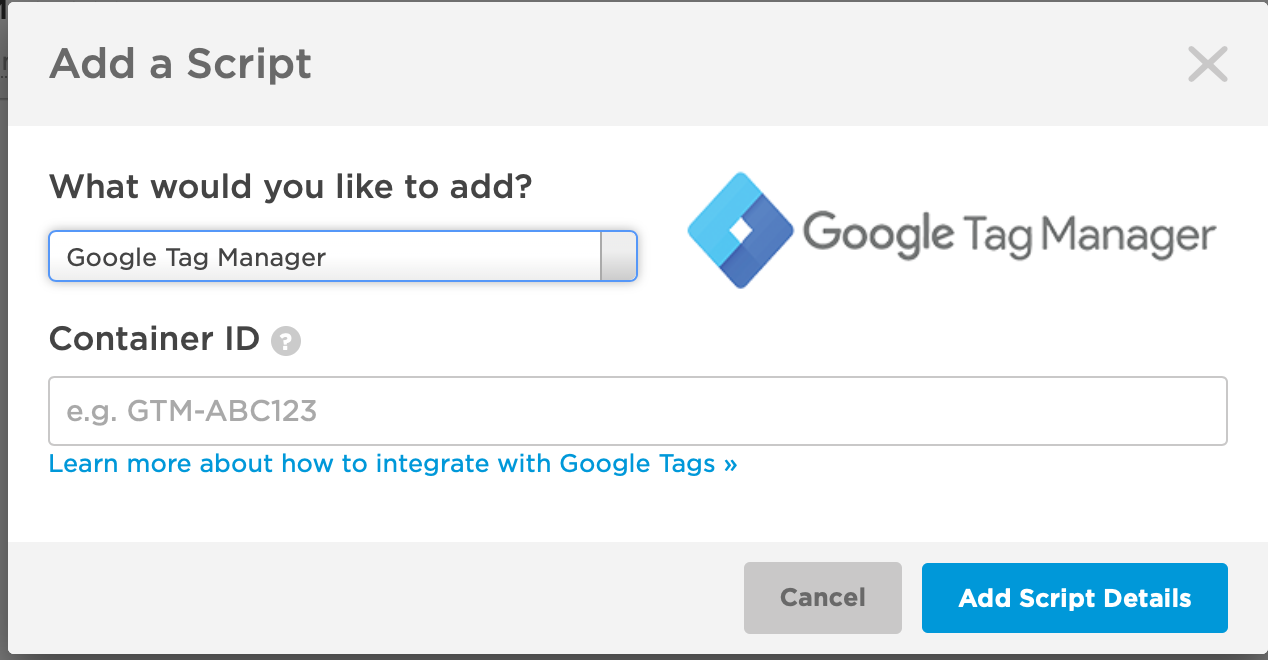
Task: Cancel adding the script
Action: point(823,598)
